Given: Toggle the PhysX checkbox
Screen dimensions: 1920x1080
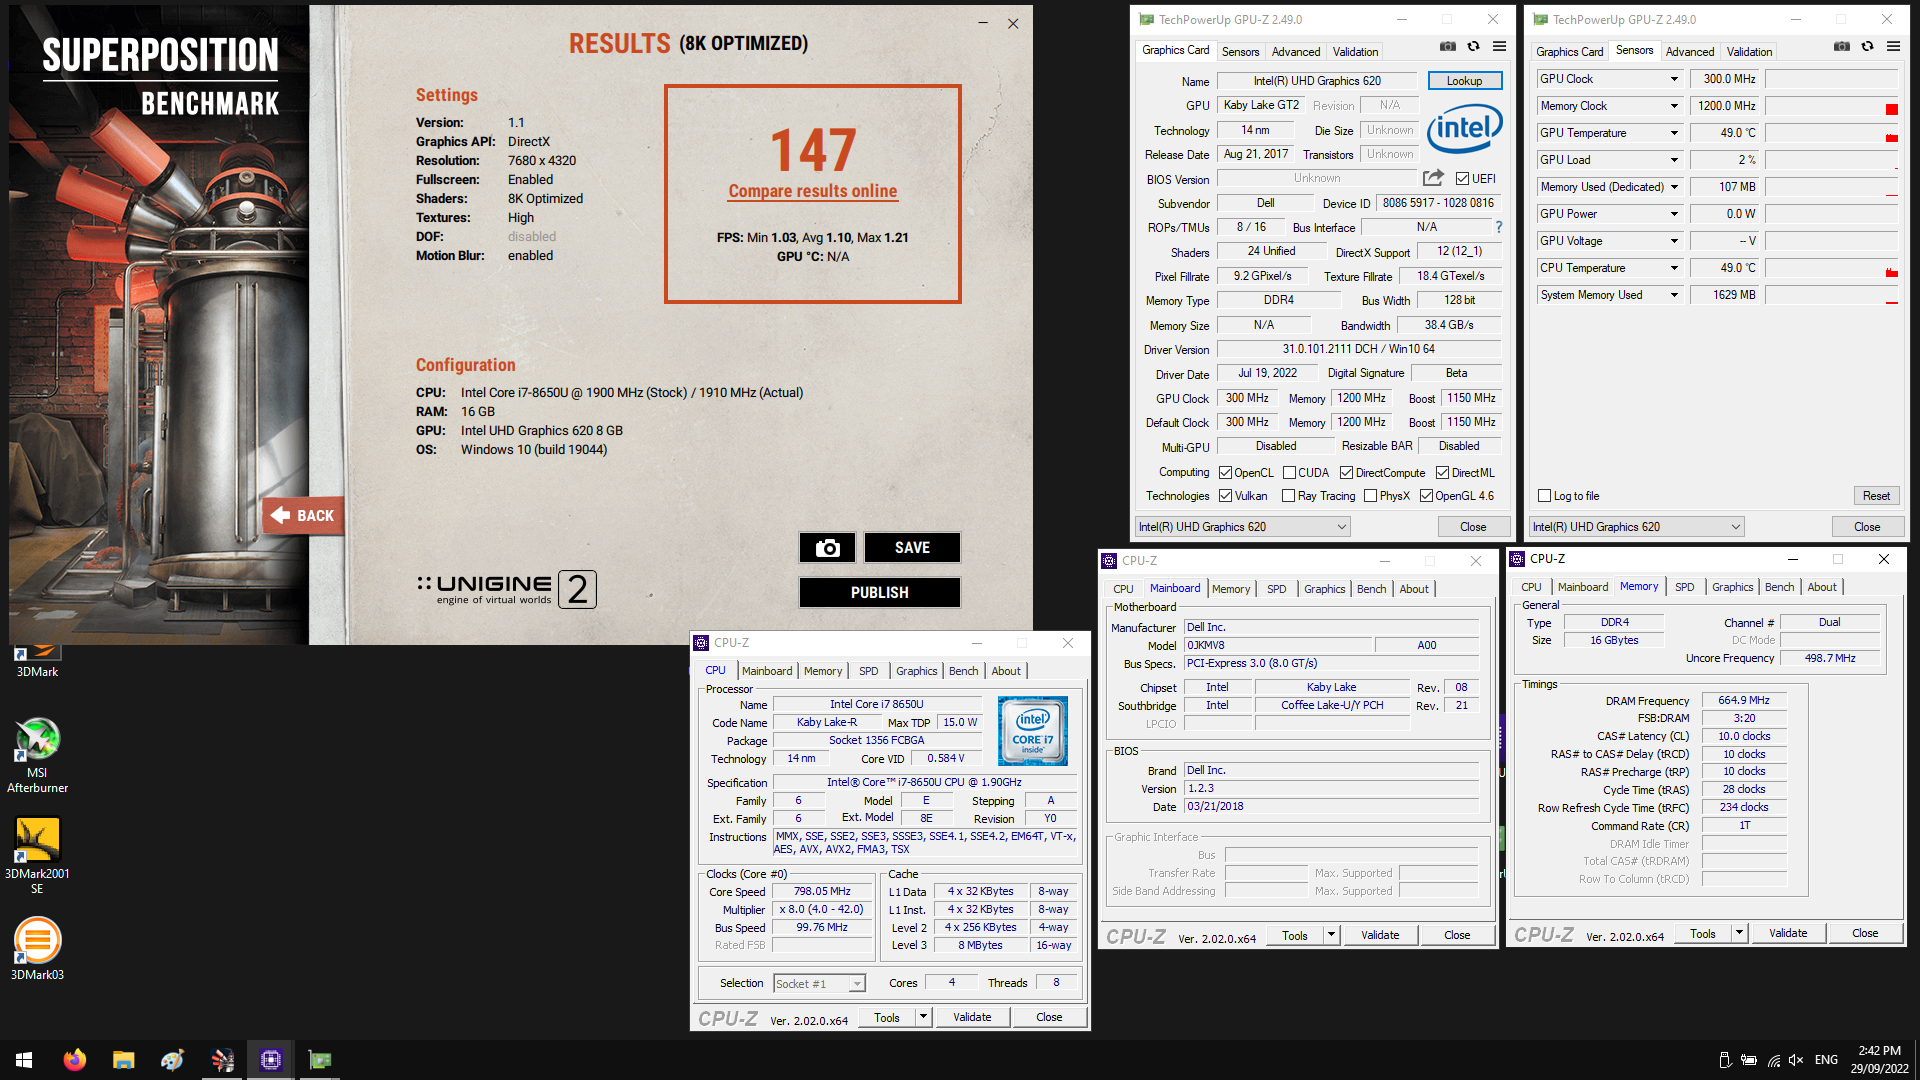Looking at the screenshot, I should click(1370, 496).
